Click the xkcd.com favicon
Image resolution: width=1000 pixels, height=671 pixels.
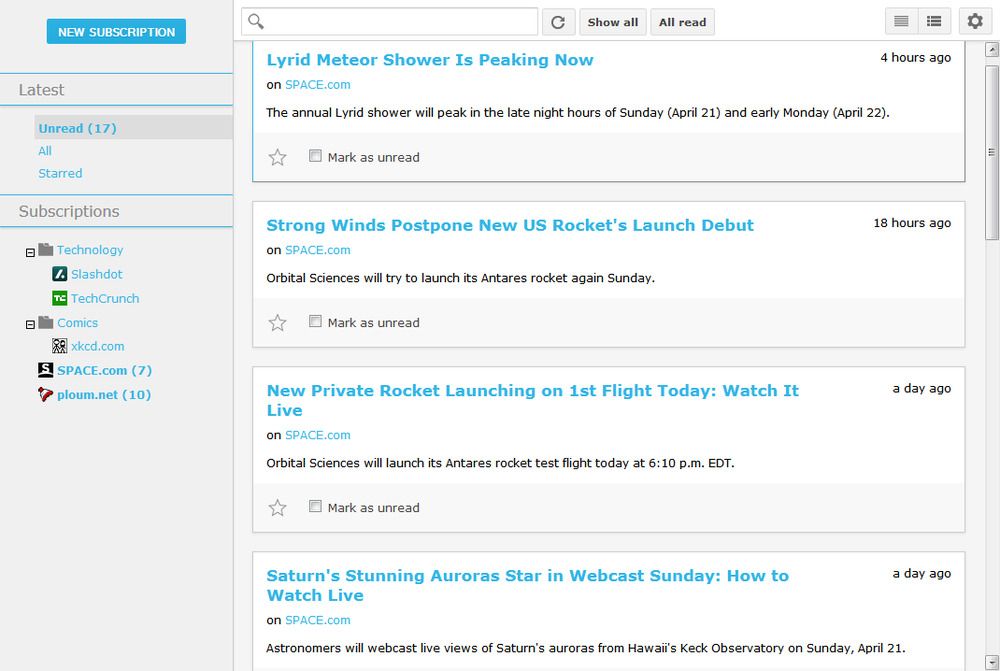click(59, 346)
